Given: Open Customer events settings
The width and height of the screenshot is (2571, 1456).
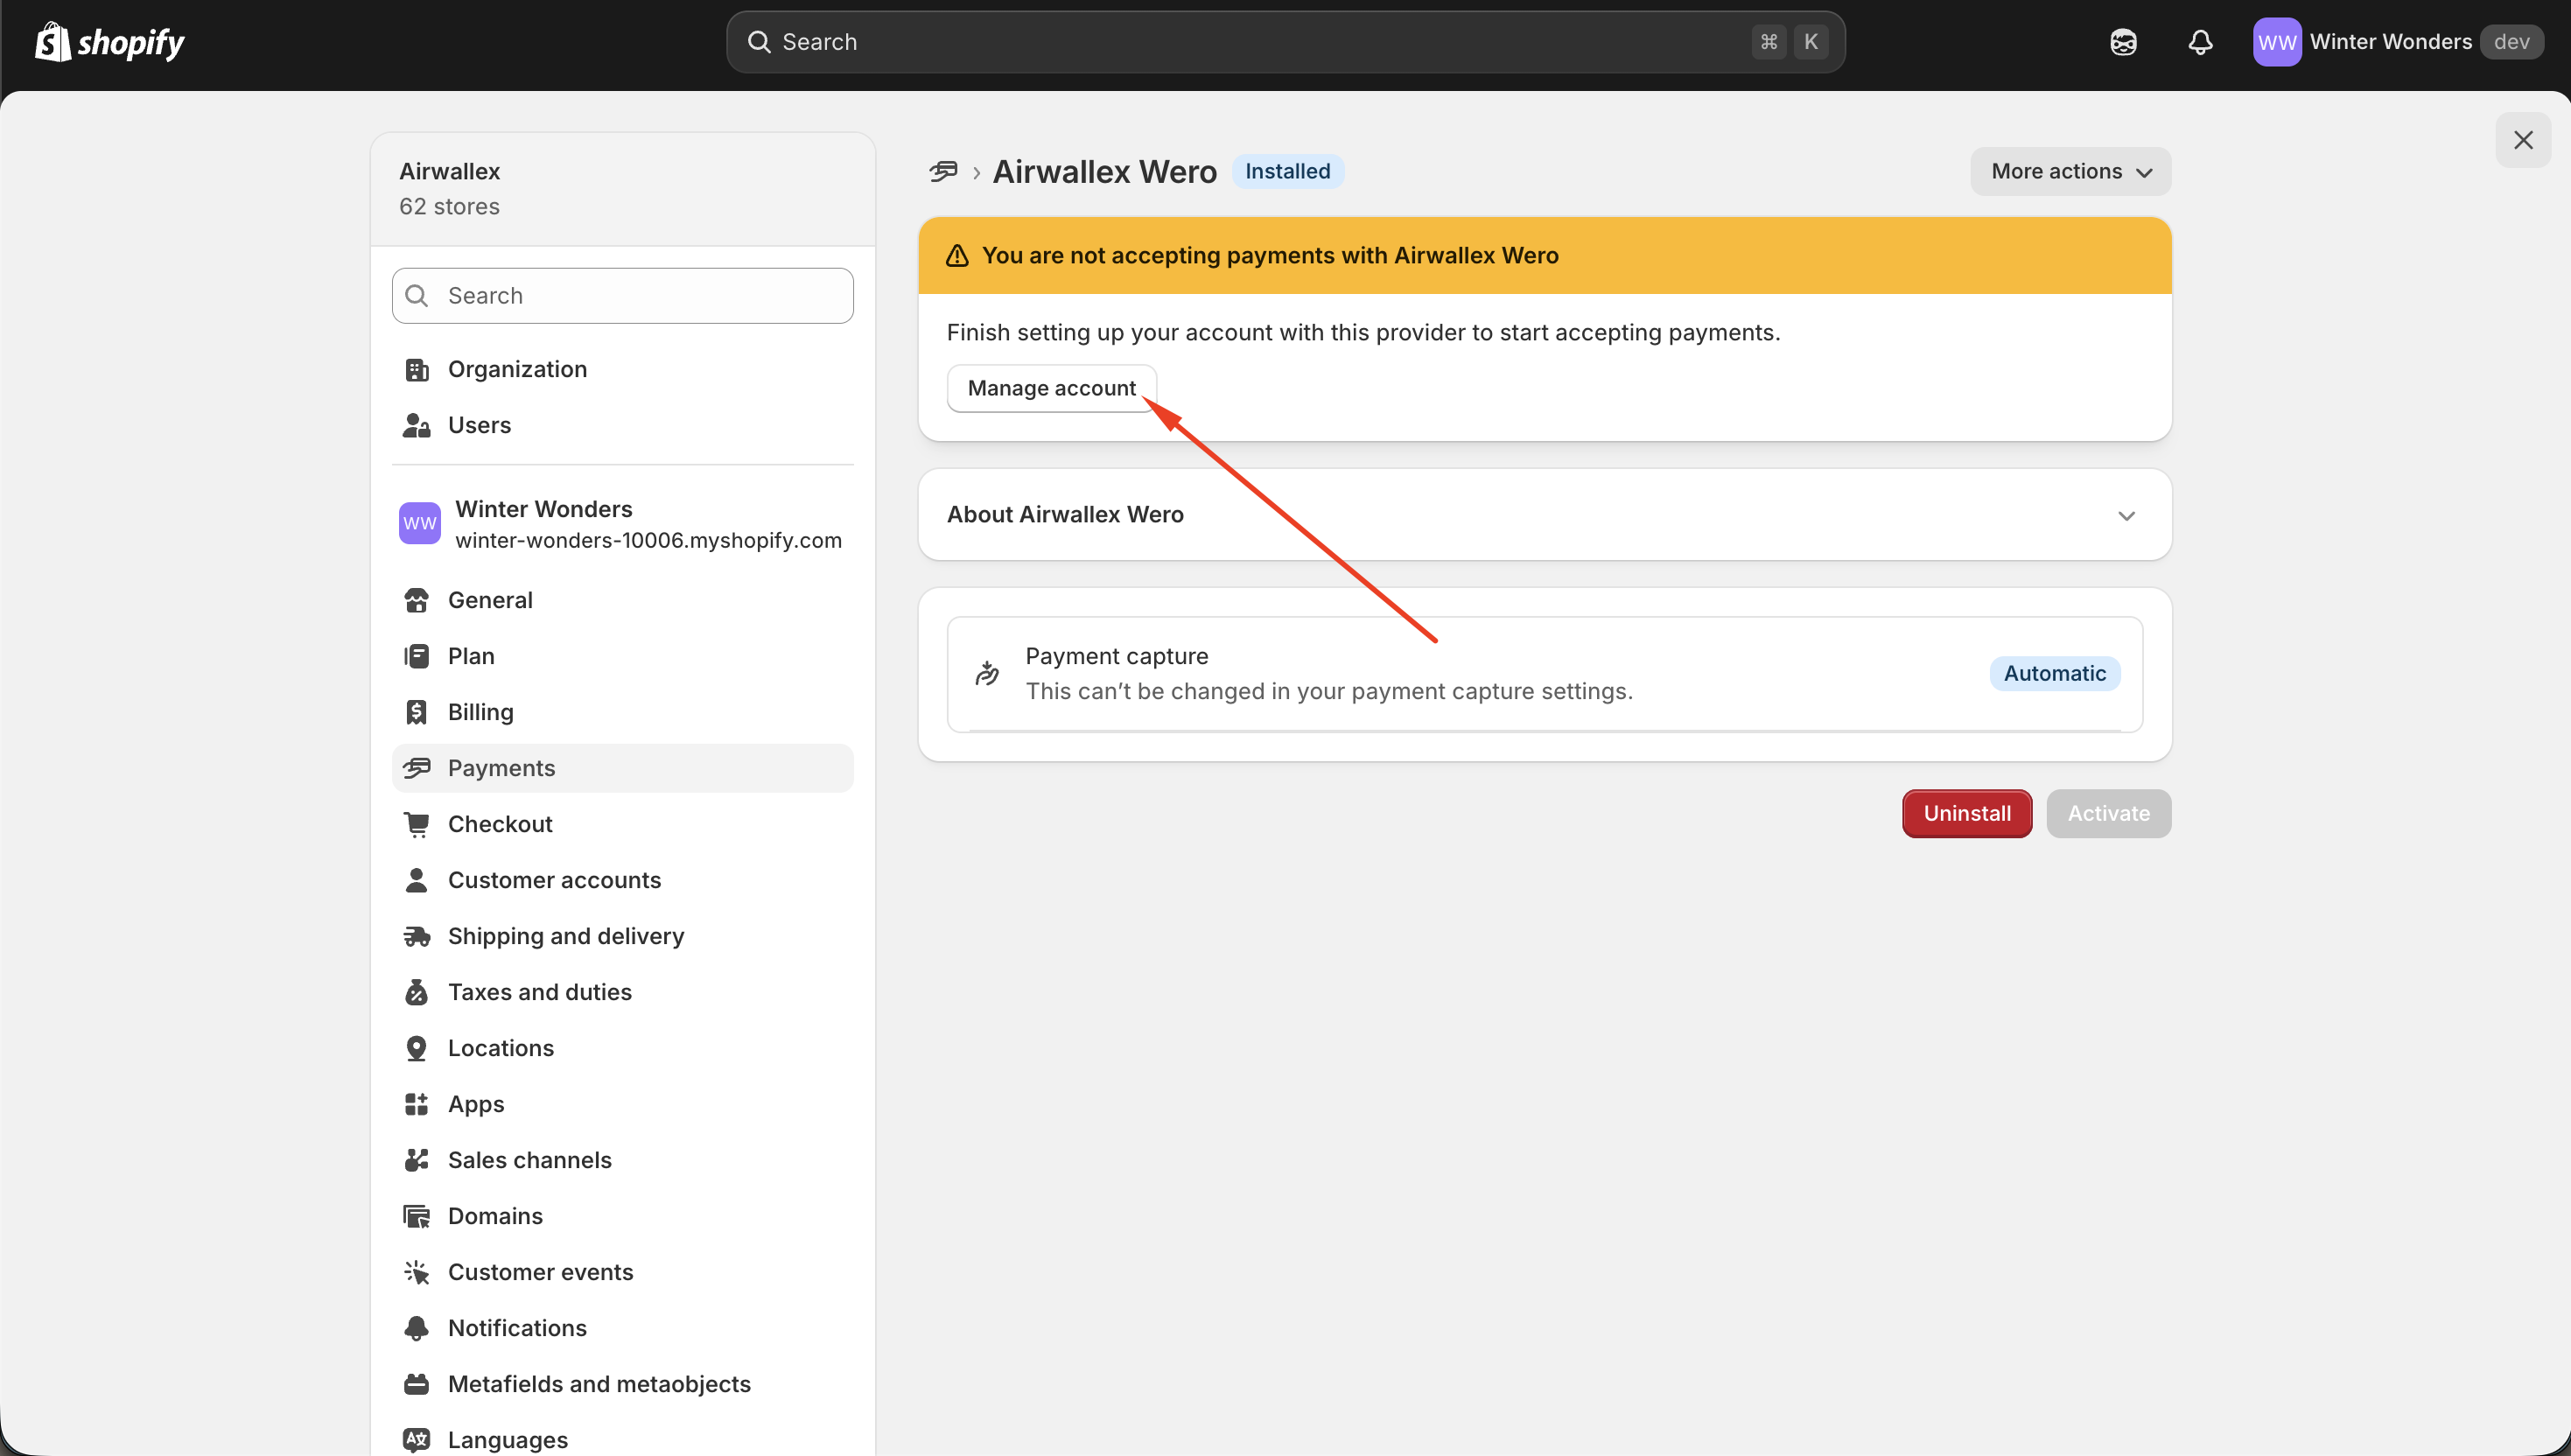Looking at the screenshot, I should (622, 1272).
